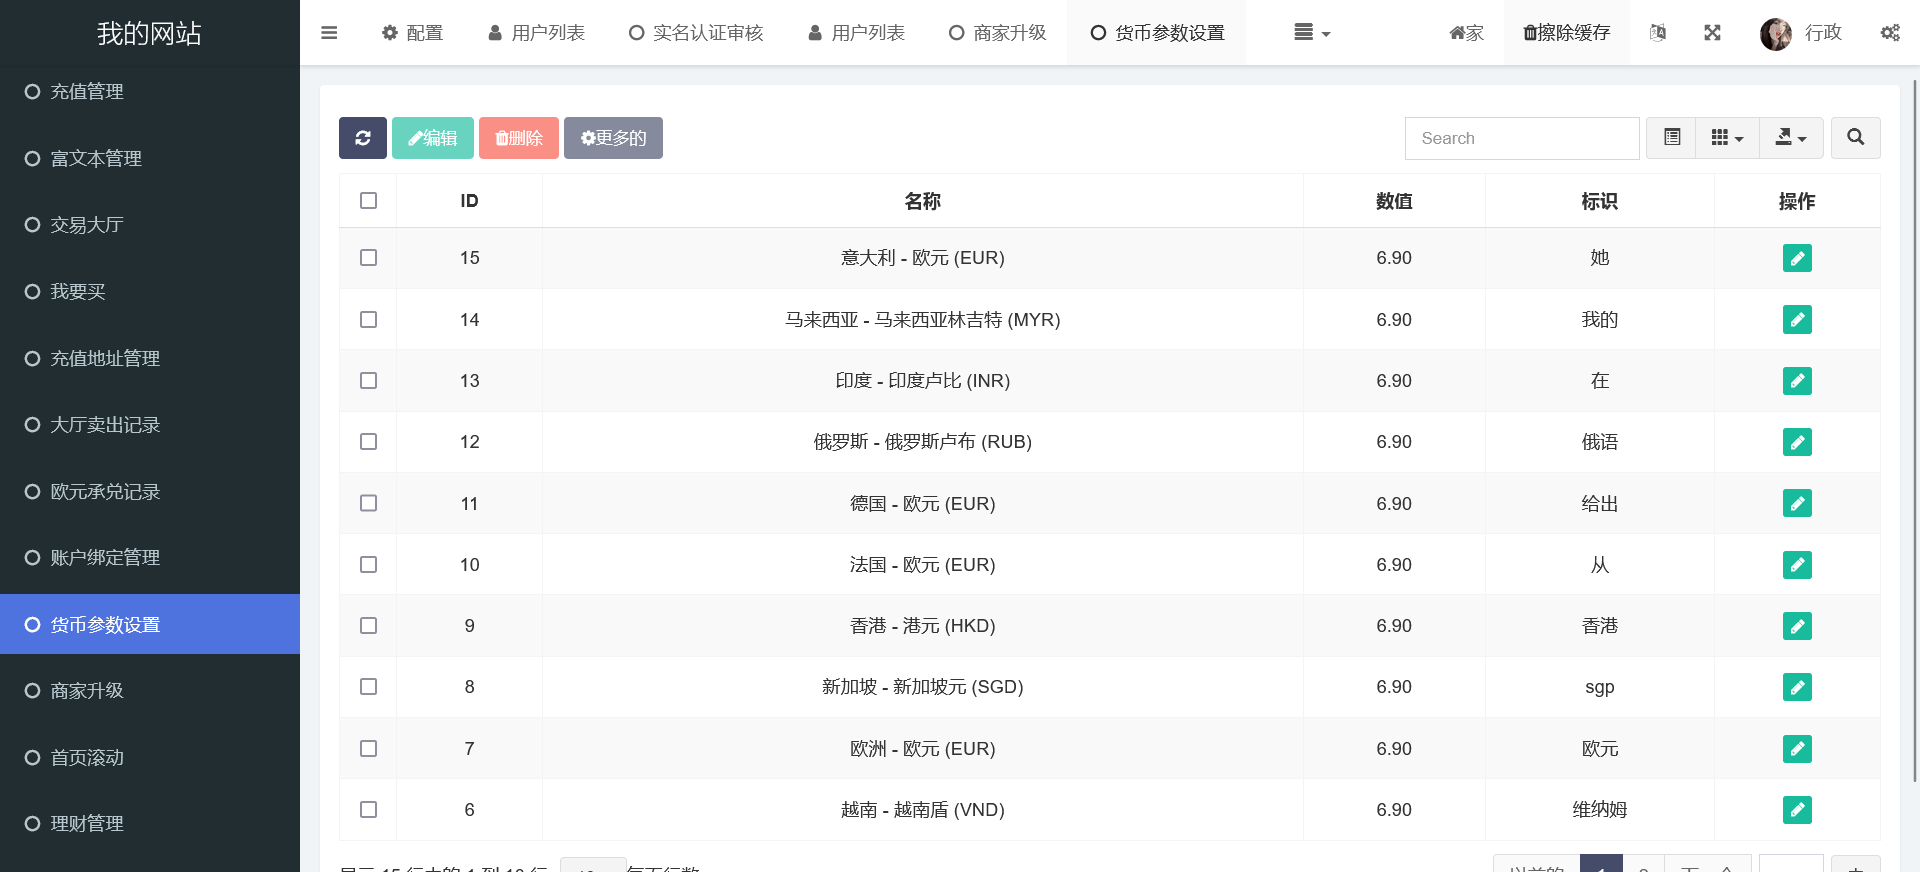Click the language translate icon in header
Screen dimensions: 1920x872
pyautogui.click(x=1657, y=33)
